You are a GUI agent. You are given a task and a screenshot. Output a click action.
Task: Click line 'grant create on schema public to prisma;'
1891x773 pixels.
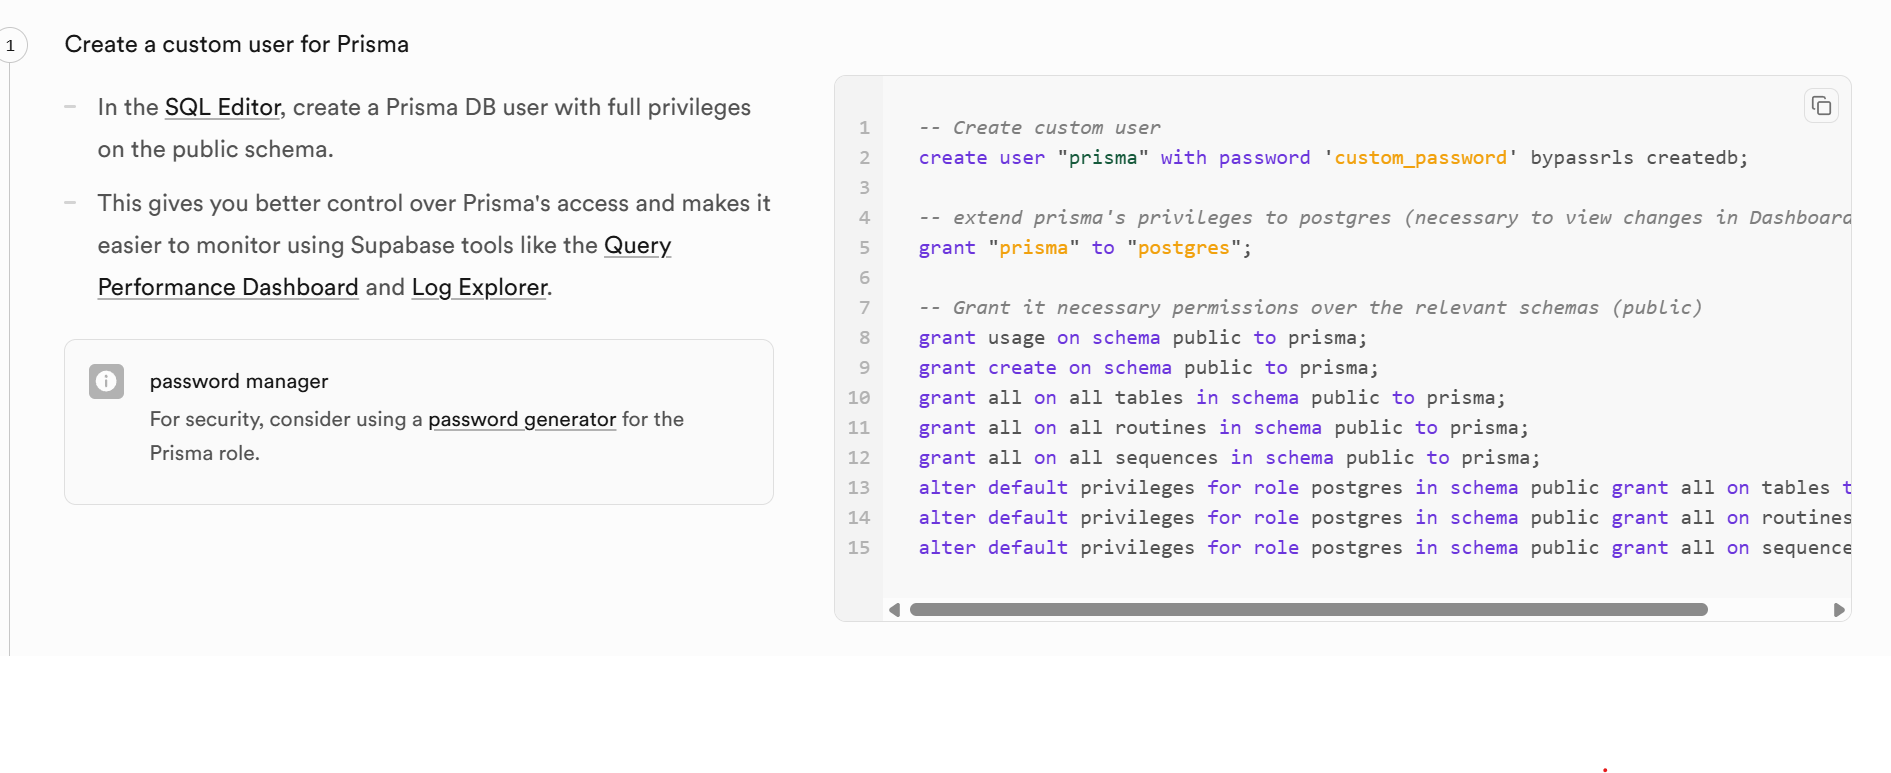(x=1149, y=368)
